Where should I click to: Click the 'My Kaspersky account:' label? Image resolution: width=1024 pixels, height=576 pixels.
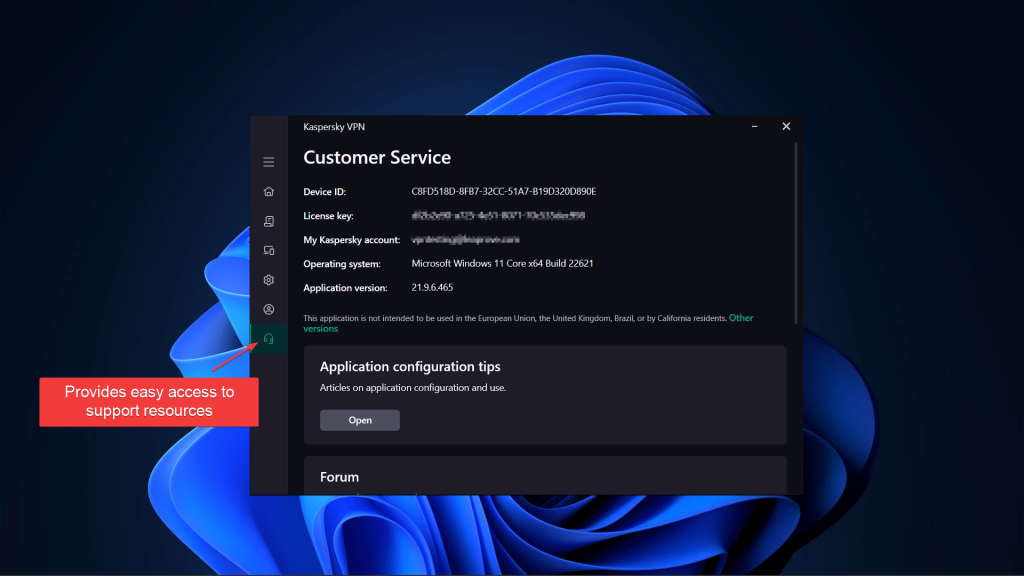[351, 240]
